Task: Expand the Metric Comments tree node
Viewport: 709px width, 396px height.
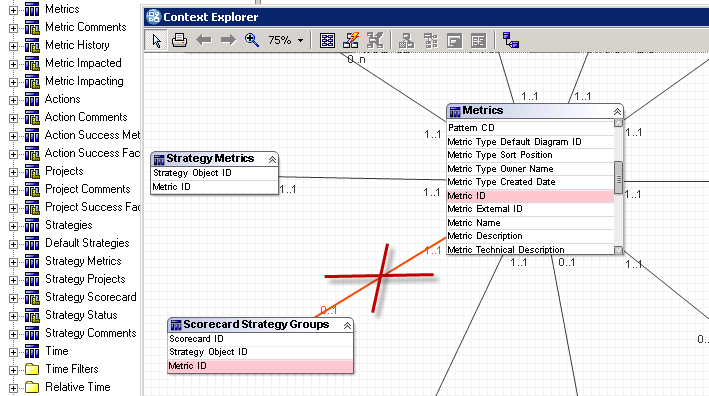Action: click(13, 28)
